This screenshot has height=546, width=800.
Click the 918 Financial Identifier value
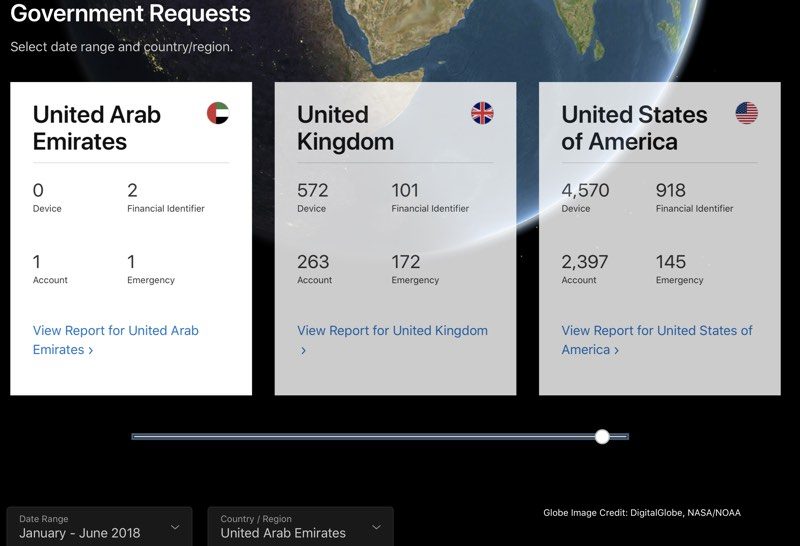[x=670, y=190]
